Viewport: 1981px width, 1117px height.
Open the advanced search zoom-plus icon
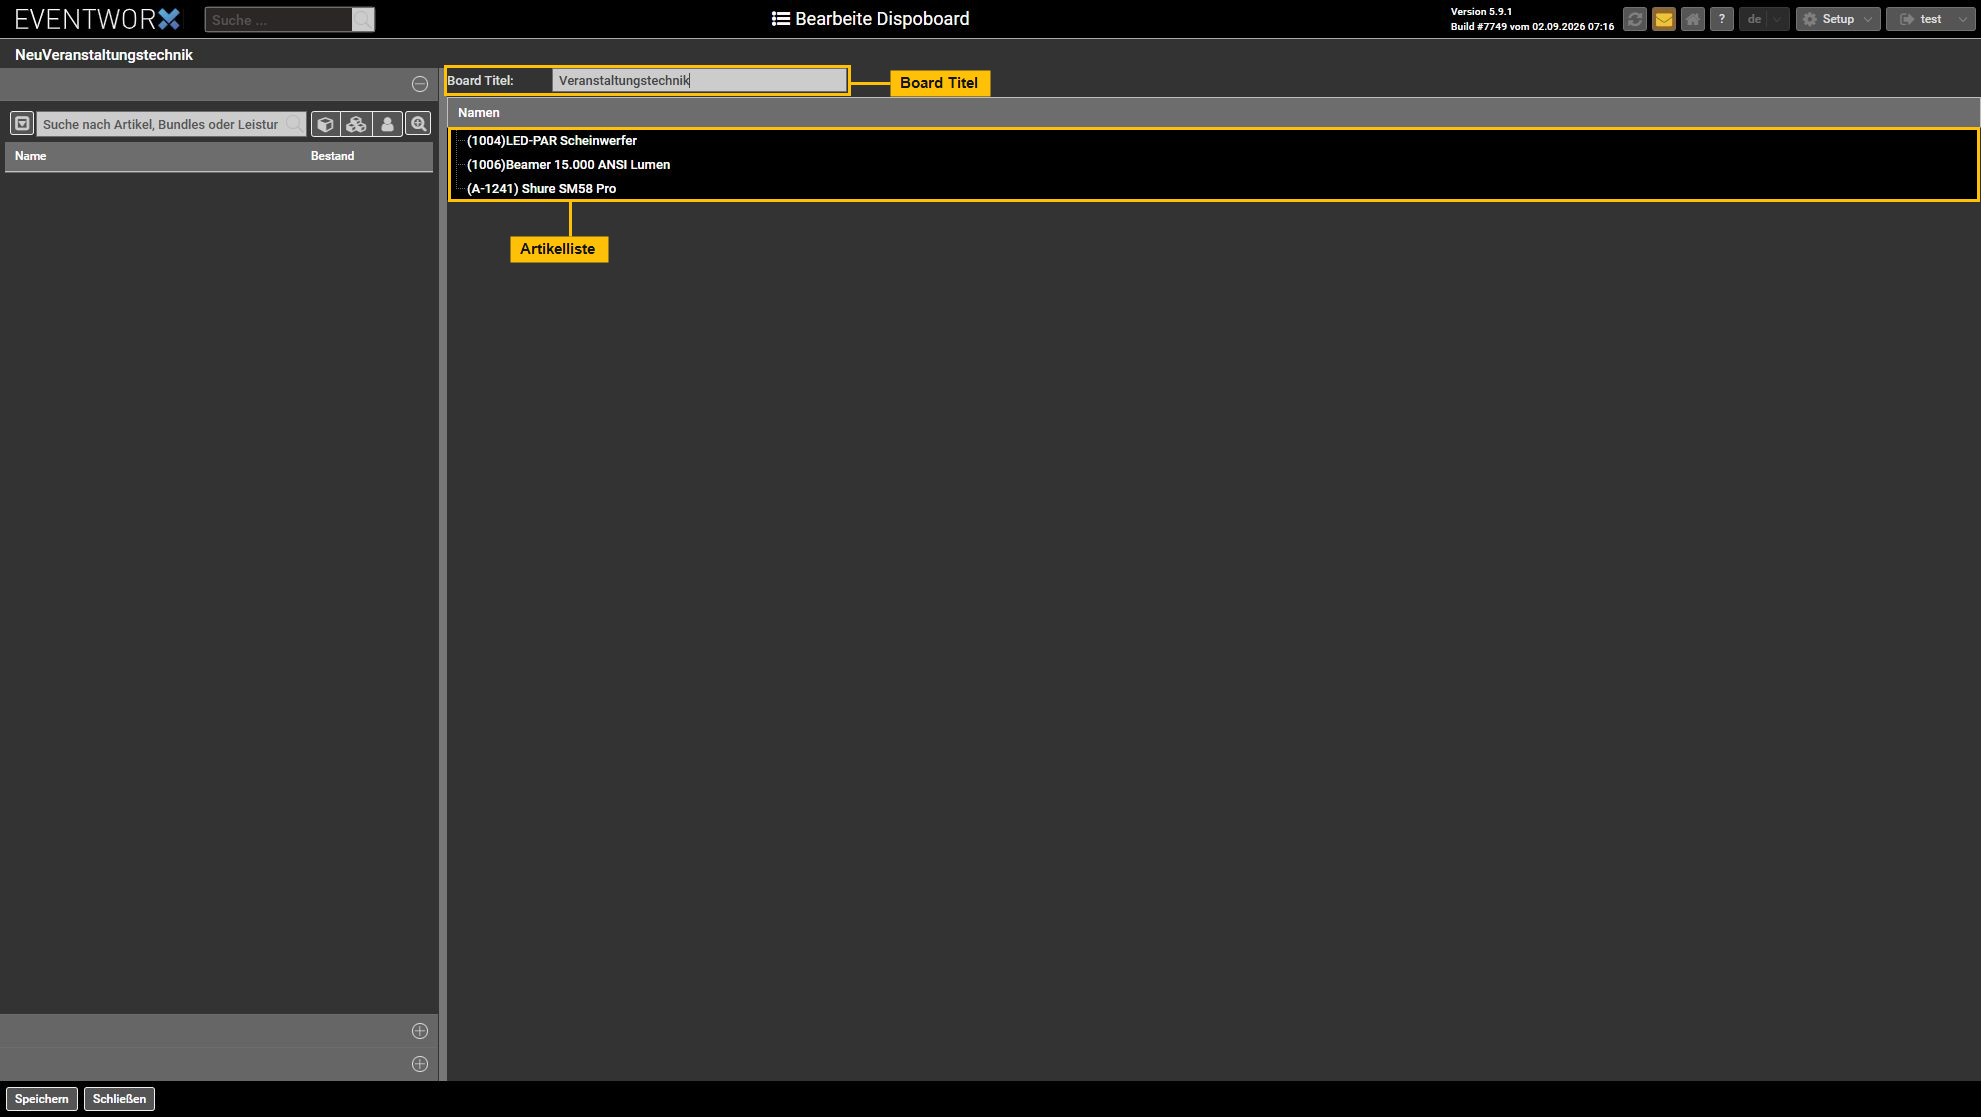point(418,124)
